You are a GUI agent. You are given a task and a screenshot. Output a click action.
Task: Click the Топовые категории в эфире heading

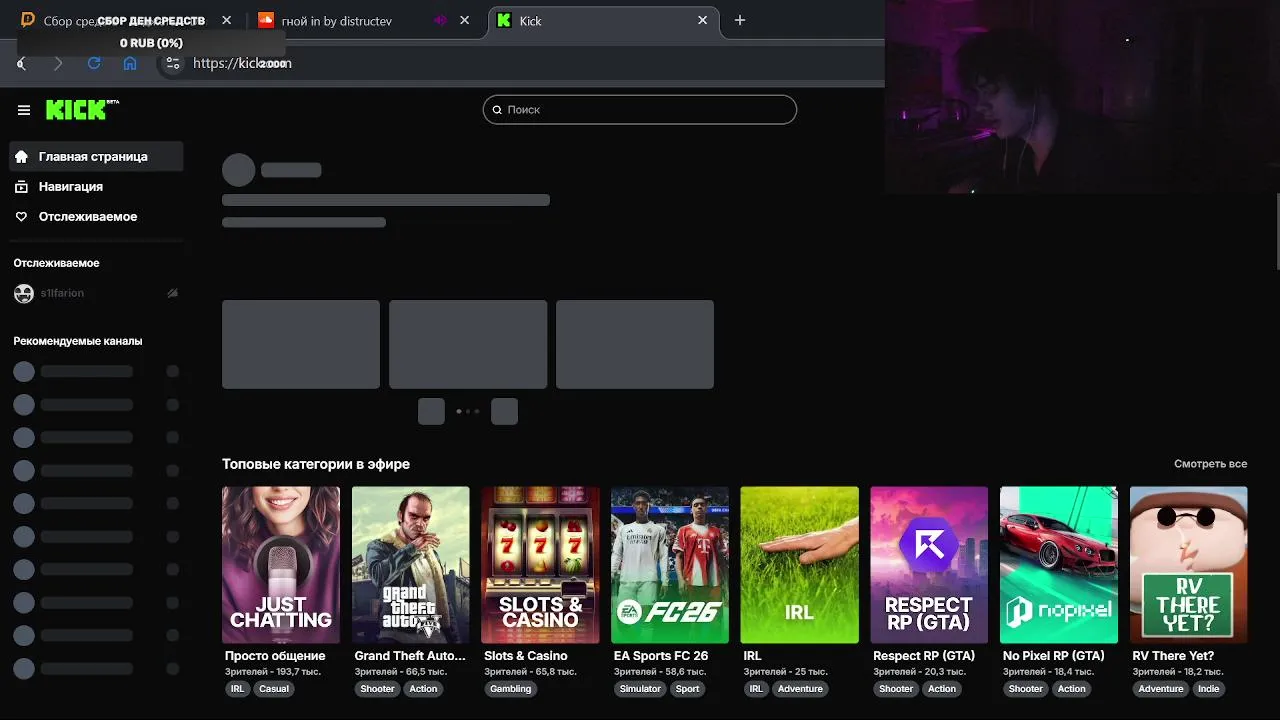316,464
